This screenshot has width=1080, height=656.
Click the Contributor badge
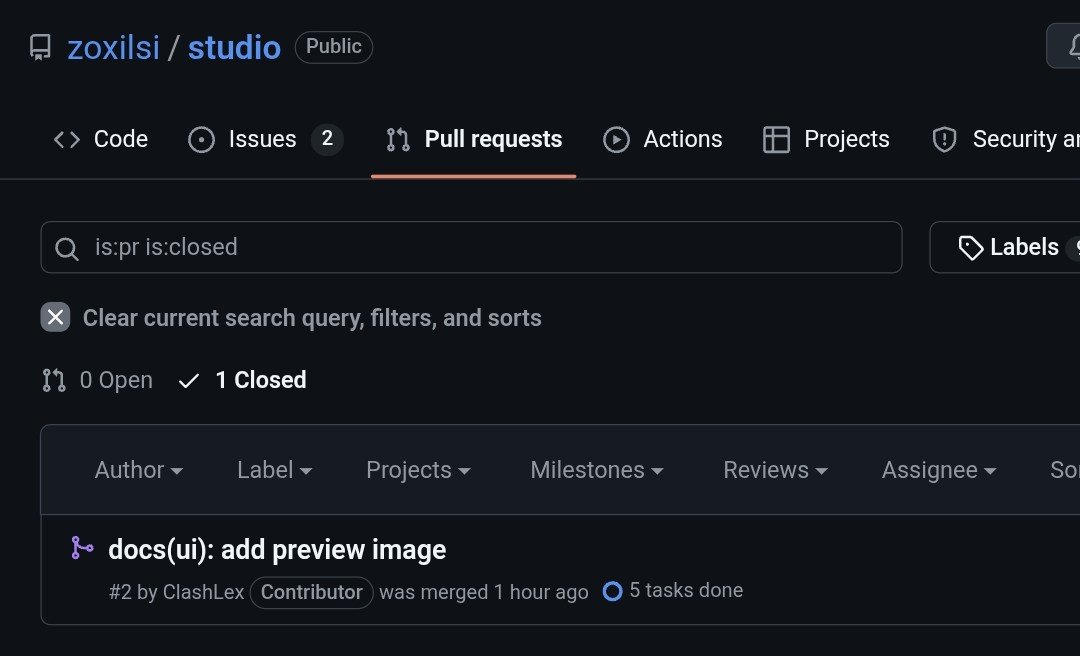coord(311,592)
